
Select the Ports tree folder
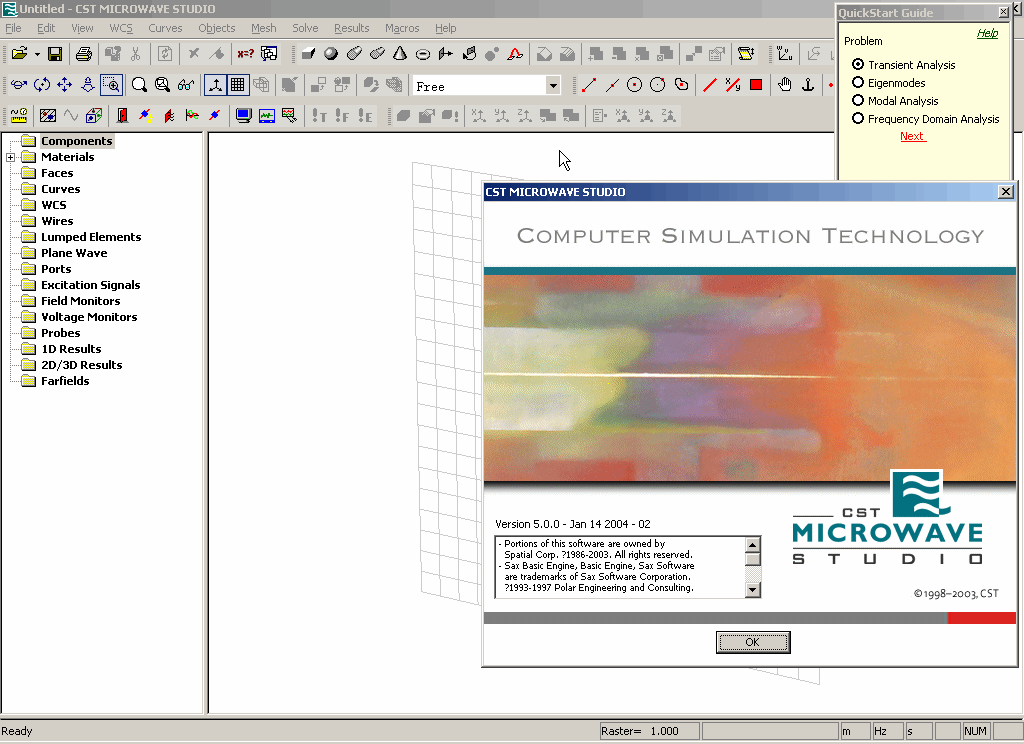click(56, 269)
